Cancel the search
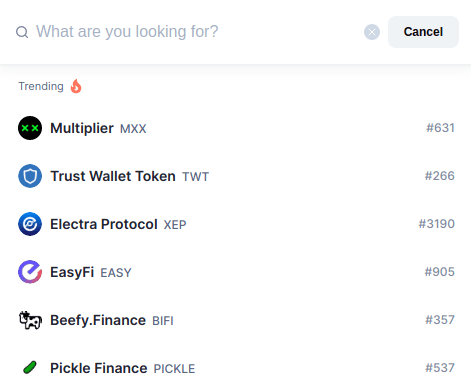471x389 pixels. coord(423,32)
